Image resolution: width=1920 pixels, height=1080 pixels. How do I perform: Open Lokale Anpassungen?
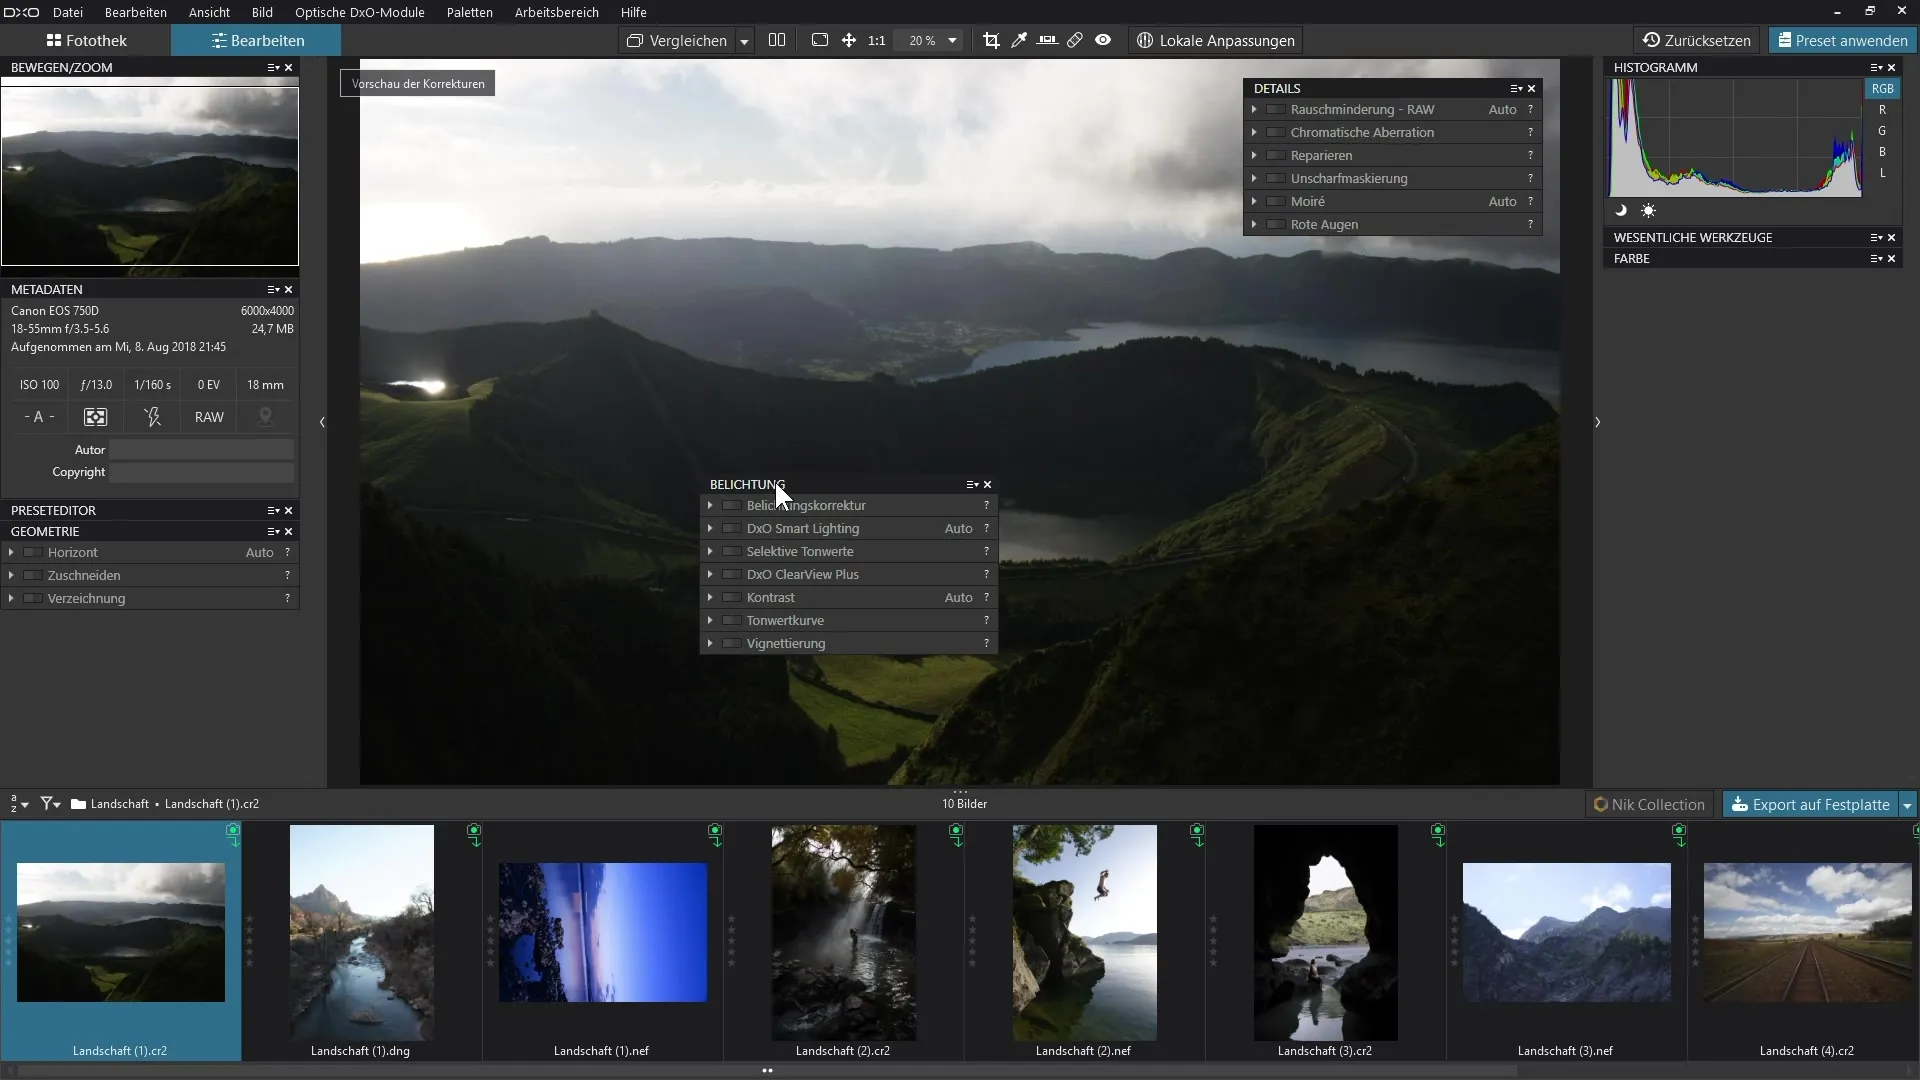coord(1216,40)
